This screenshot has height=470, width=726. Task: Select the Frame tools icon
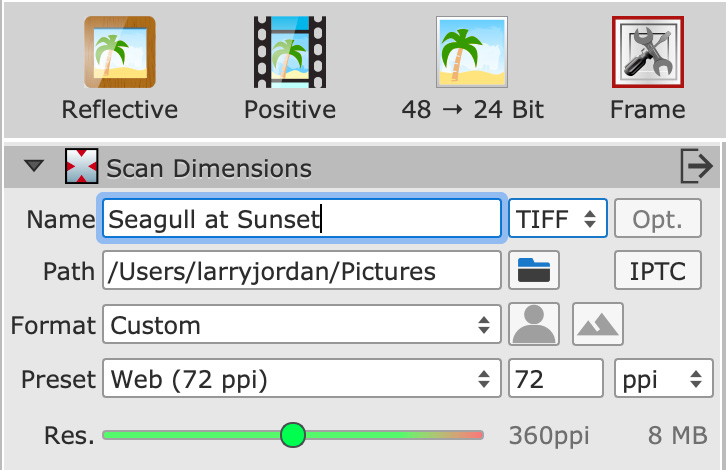pyautogui.click(x=648, y=52)
